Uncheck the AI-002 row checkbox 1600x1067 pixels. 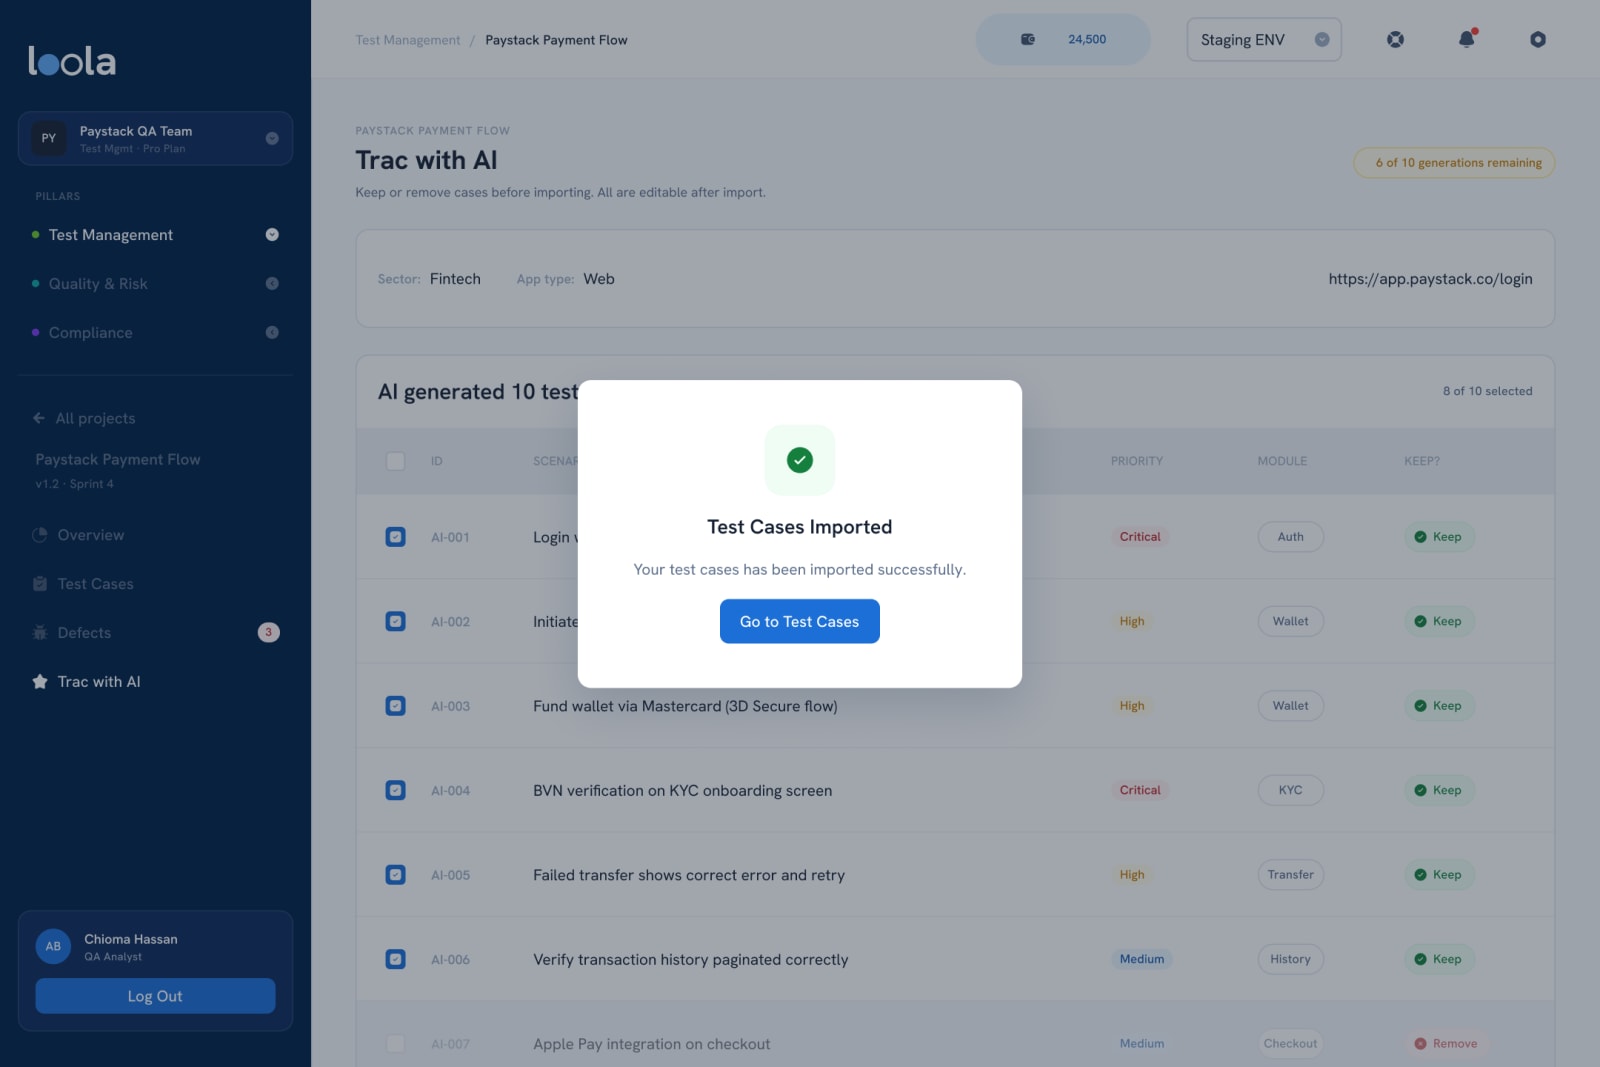tap(396, 621)
